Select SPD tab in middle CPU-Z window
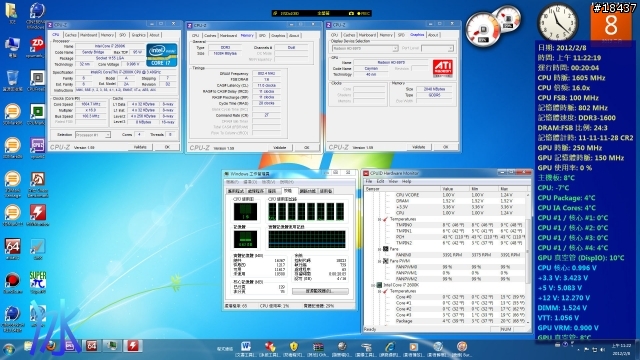This screenshot has width=640, height=360. (x=262, y=36)
